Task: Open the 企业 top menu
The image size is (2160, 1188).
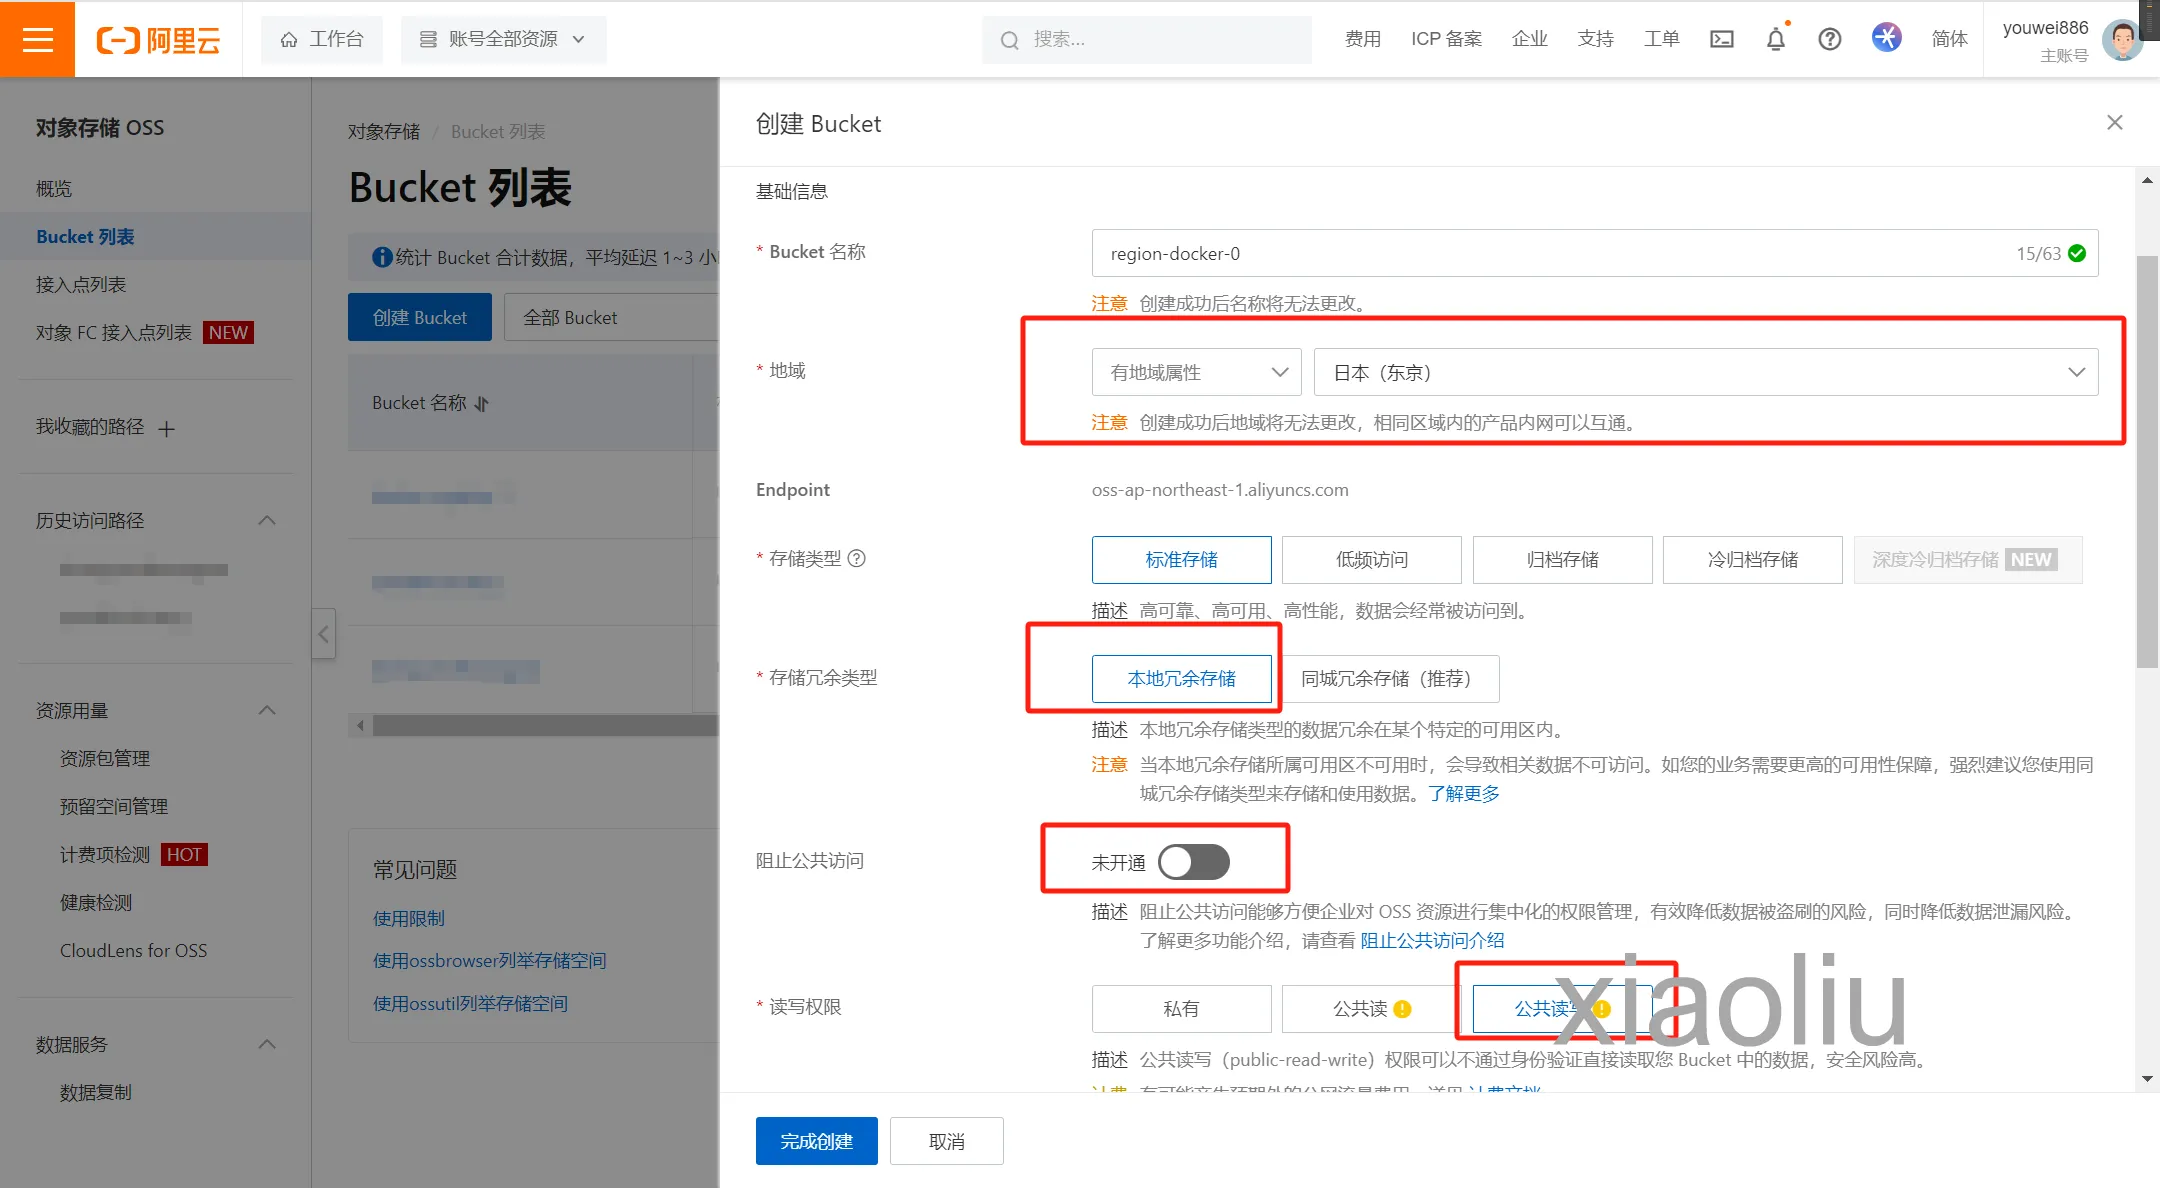Action: click(1529, 39)
